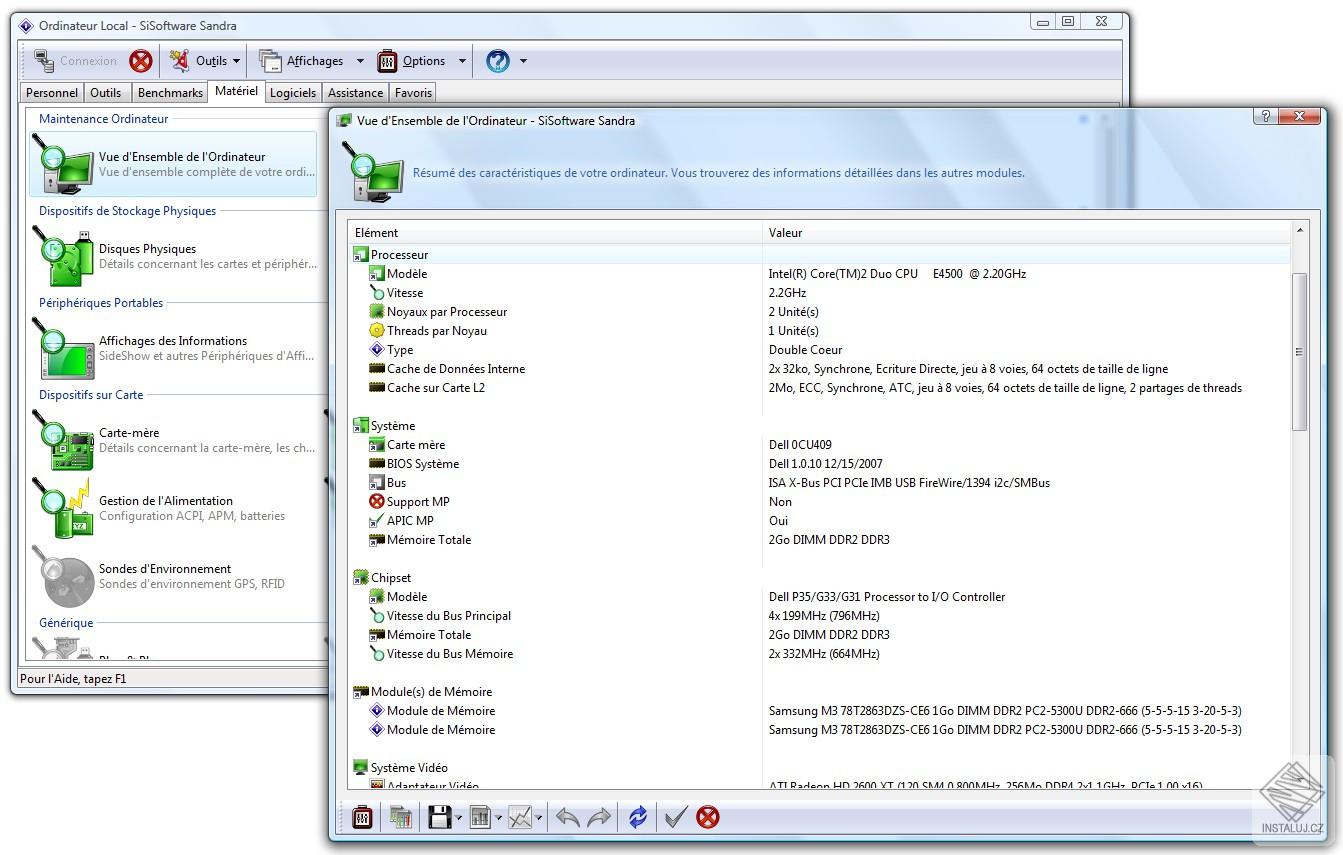
Task: Click the green checkmark accept icon
Action: [676, 816]
